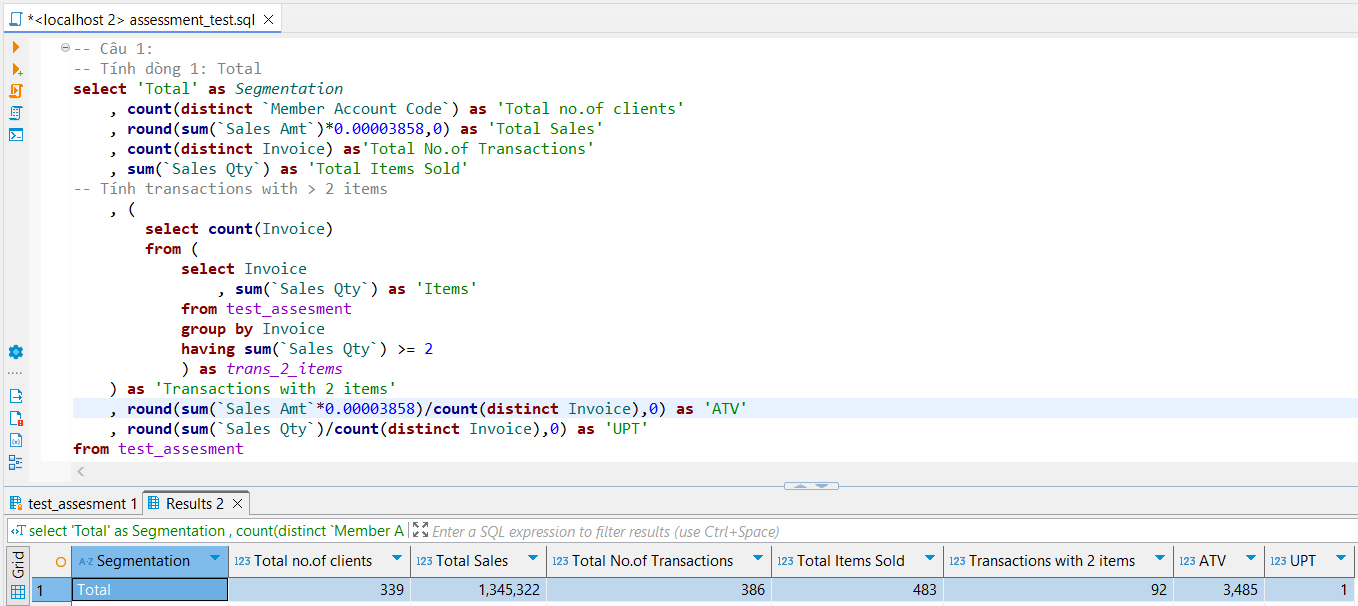Click the displayed query text in filter bar
Viewport: 1358px width, 606px height.
pos(216,531)
